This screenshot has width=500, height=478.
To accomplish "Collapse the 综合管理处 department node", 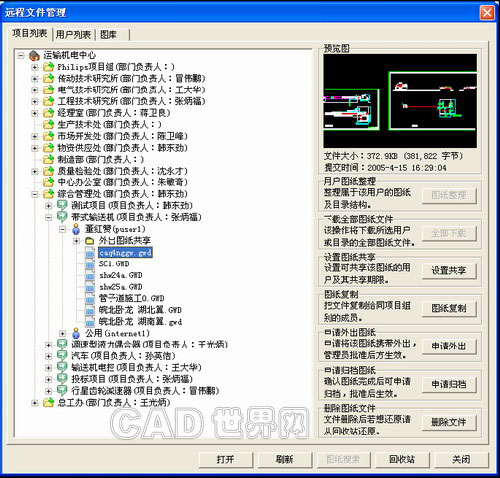I will pos(34,194).
